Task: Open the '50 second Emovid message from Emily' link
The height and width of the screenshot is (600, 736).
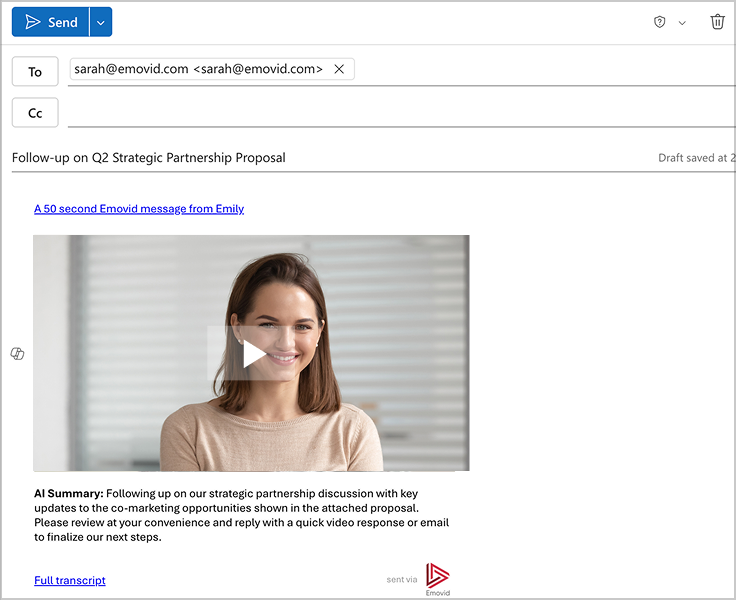Action: (139, 209)
